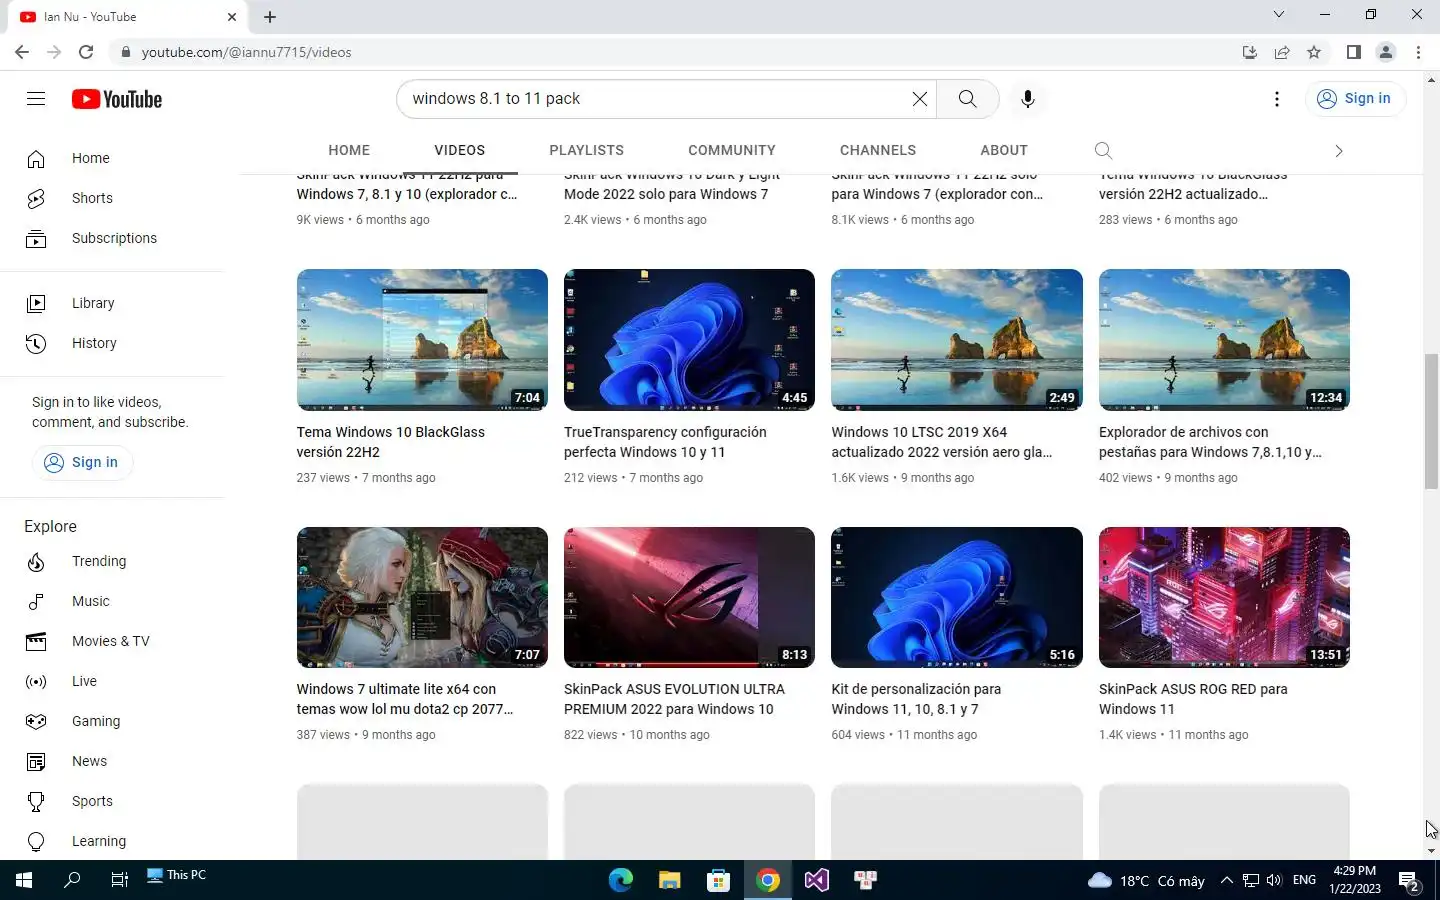The width and height of the screenshot is (1440, 900).
Task: Switch to the COMMUNITY channel tab
Action: point(732,150)
